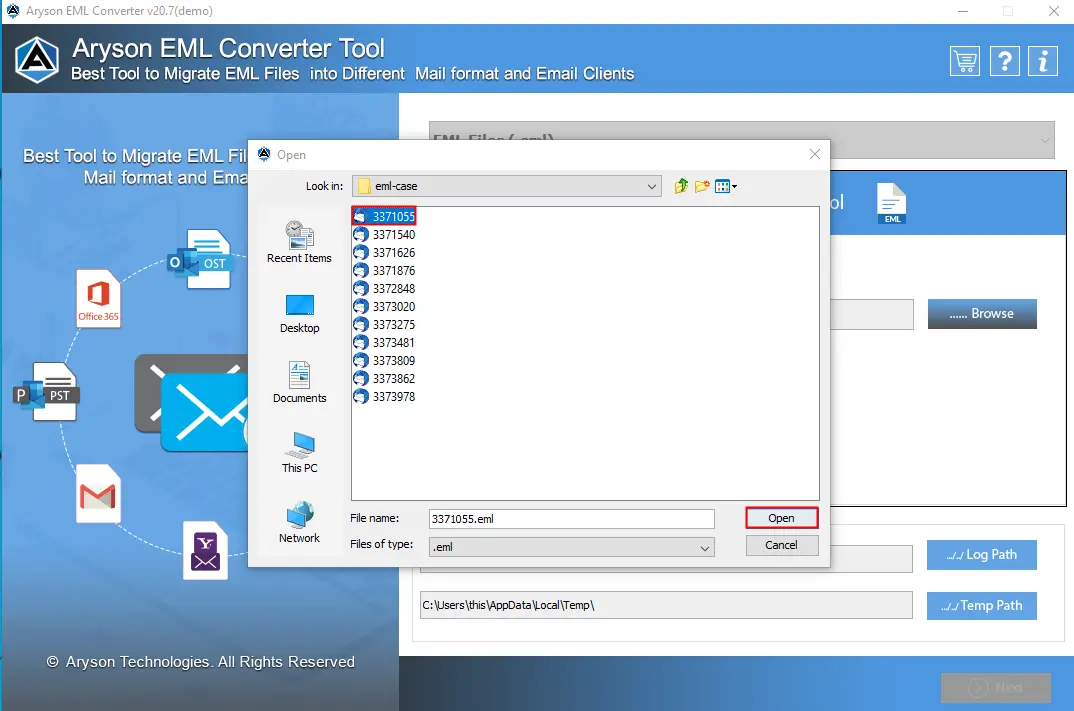Click the OST Outlook icon
The width and height of the screenshot is (1074, 711).
200,259
